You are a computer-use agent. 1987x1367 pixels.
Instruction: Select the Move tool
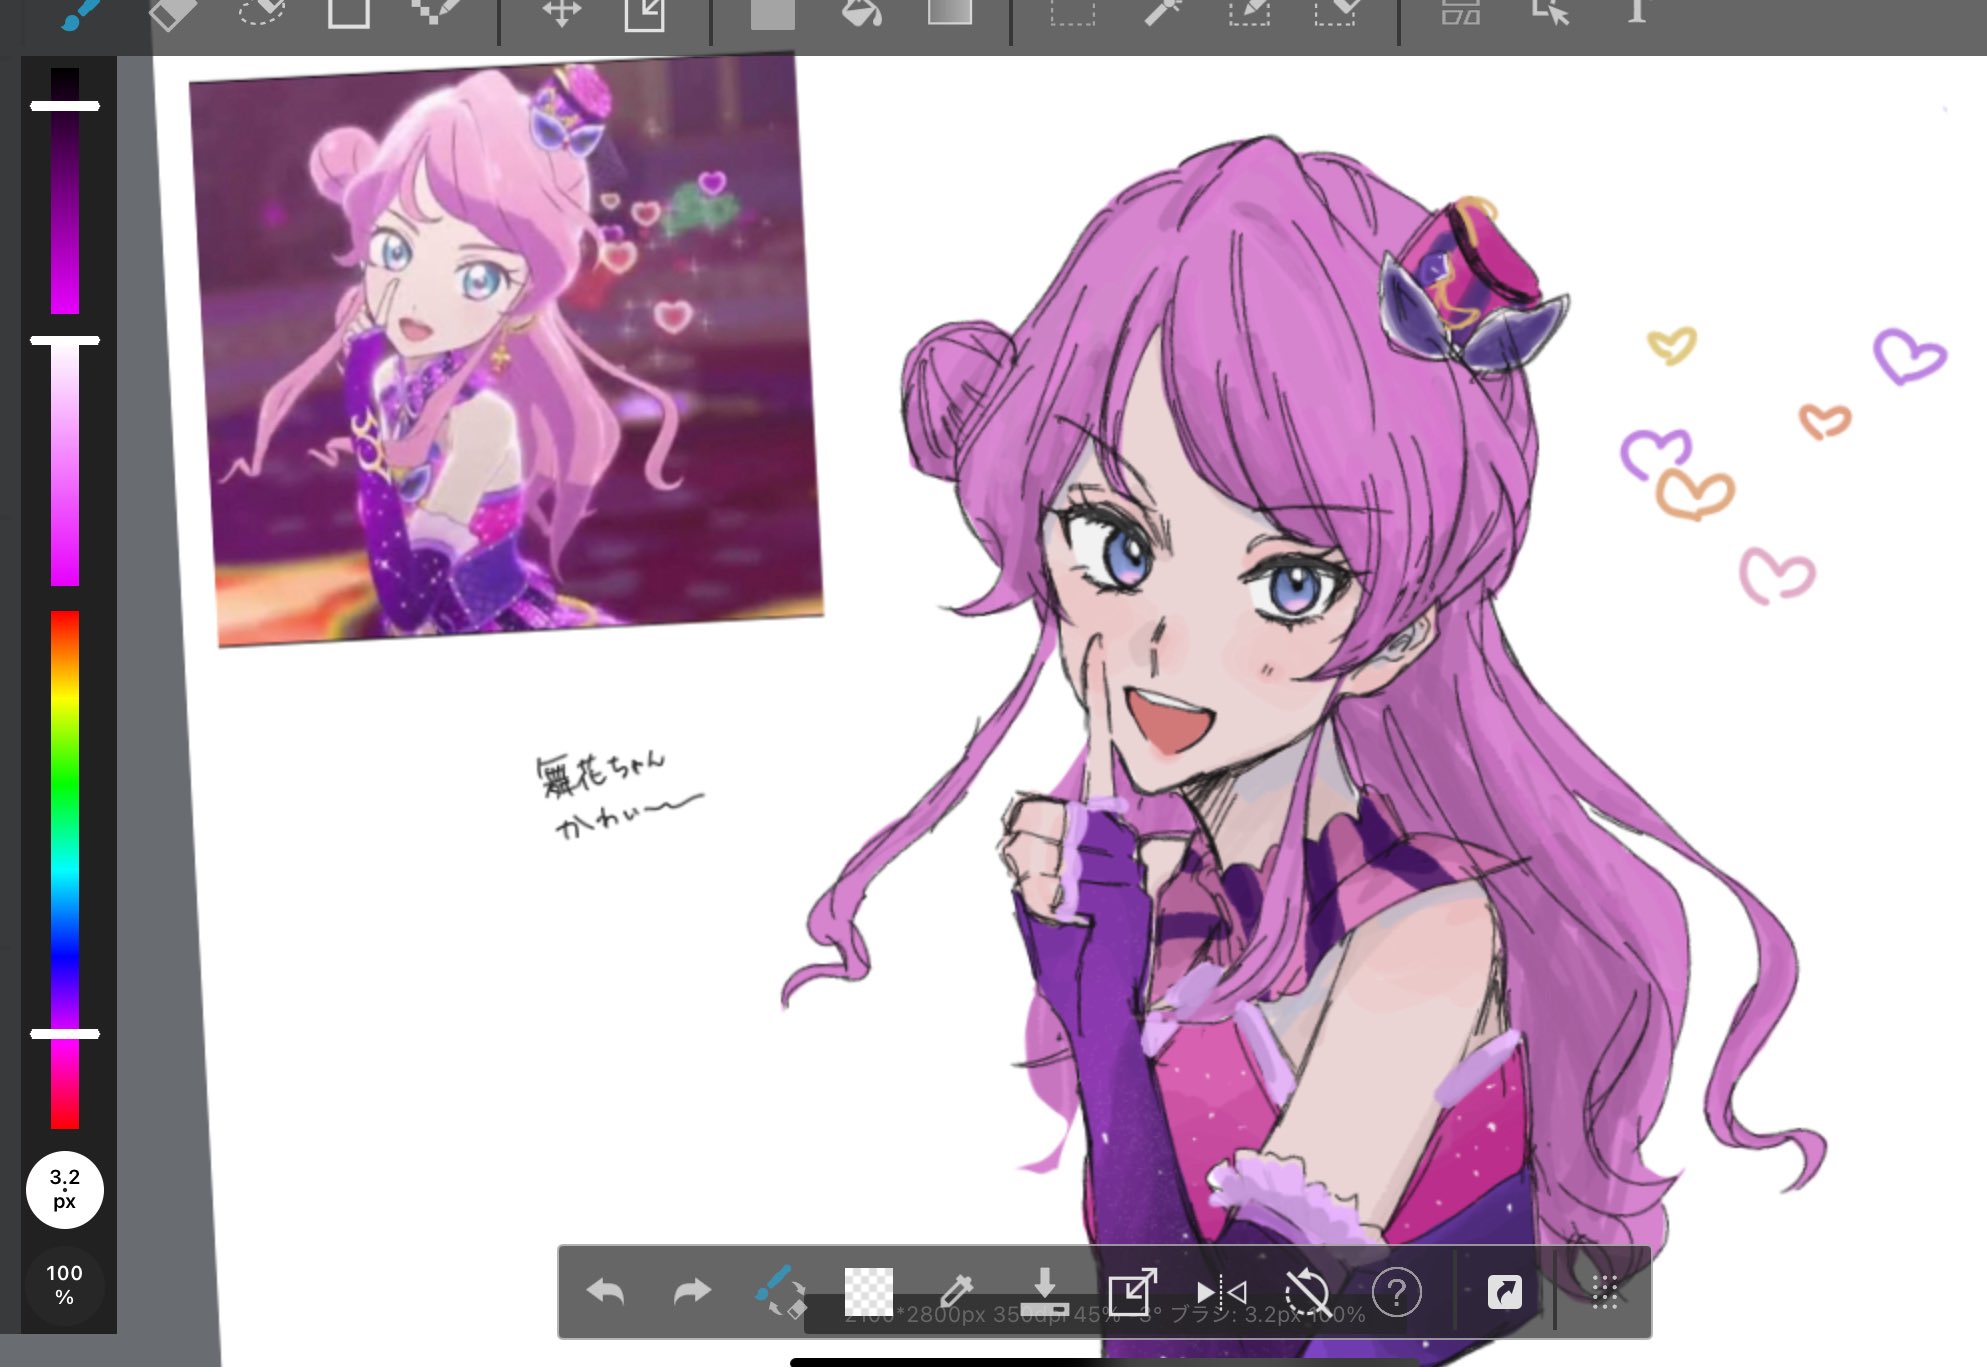pyautogui.click(x=561, y=12)
